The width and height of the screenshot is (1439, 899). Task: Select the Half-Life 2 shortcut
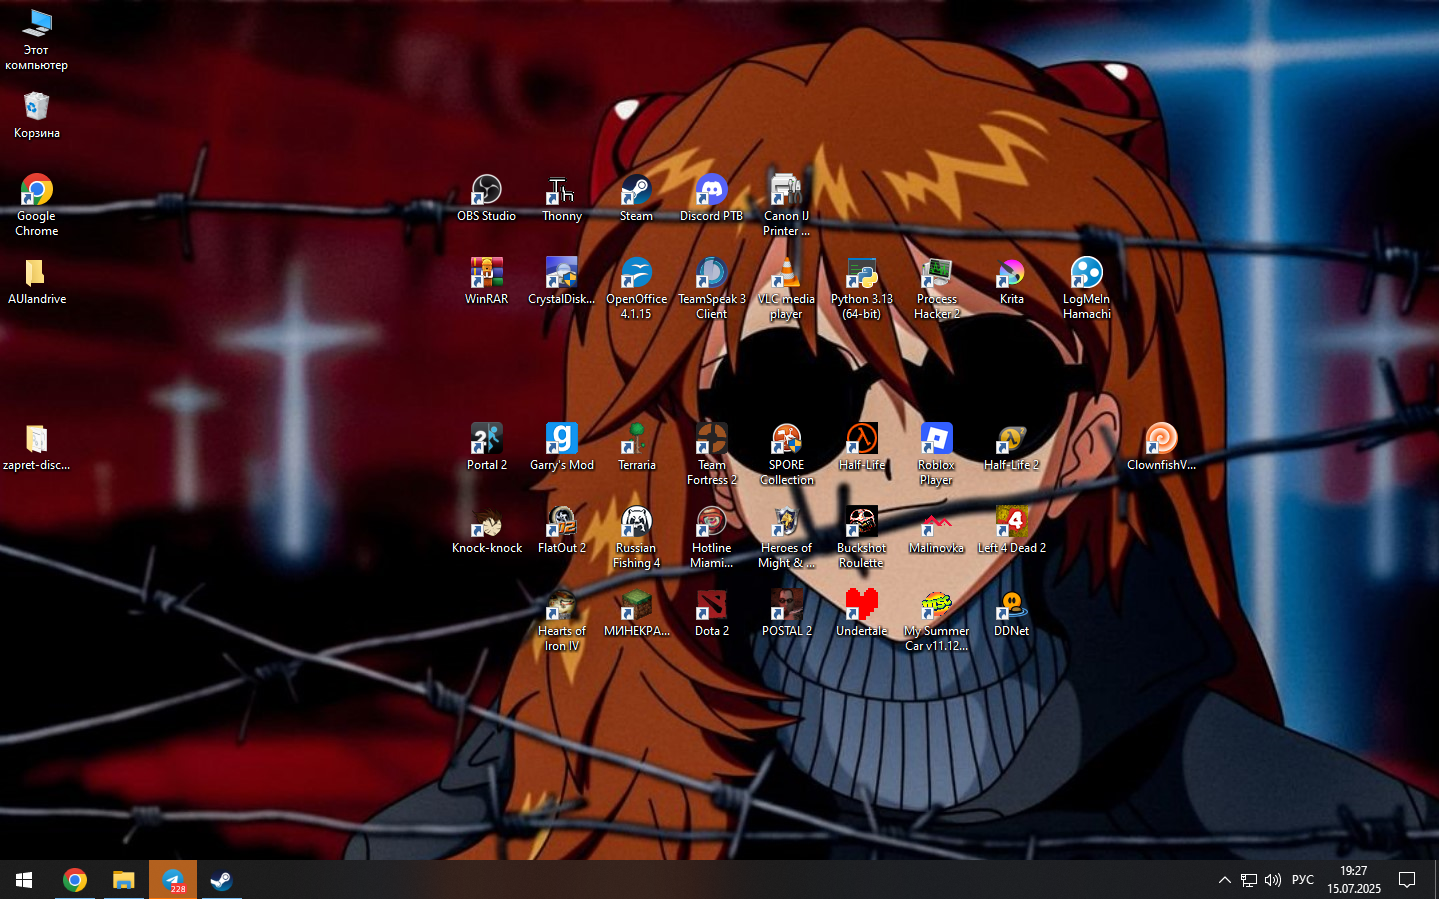pyautogui.click(x=1011, y=447)
